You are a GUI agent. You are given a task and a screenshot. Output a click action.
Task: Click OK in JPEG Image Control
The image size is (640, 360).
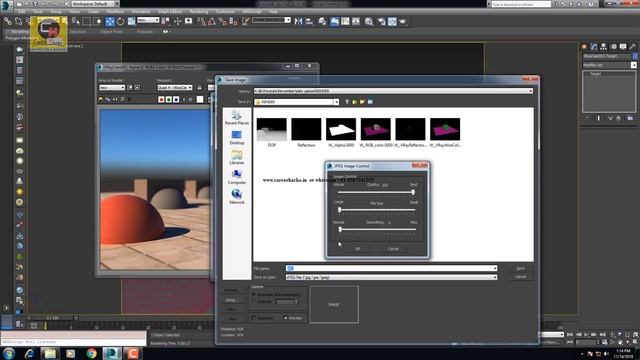click(x=357, y=249)
